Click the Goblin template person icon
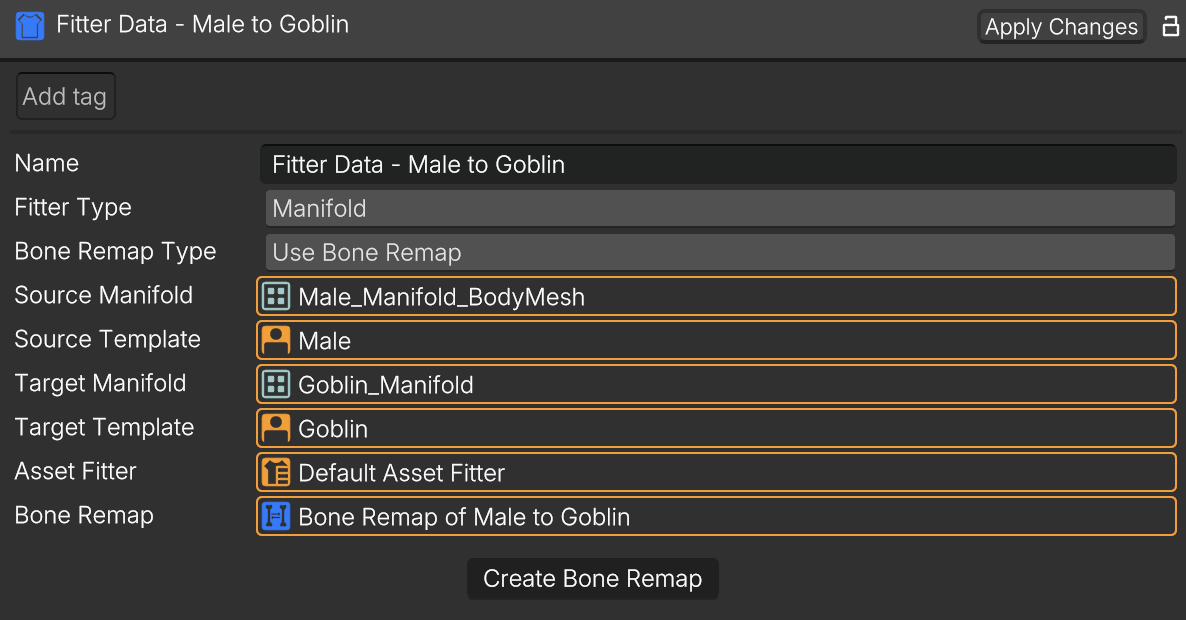 276,428
